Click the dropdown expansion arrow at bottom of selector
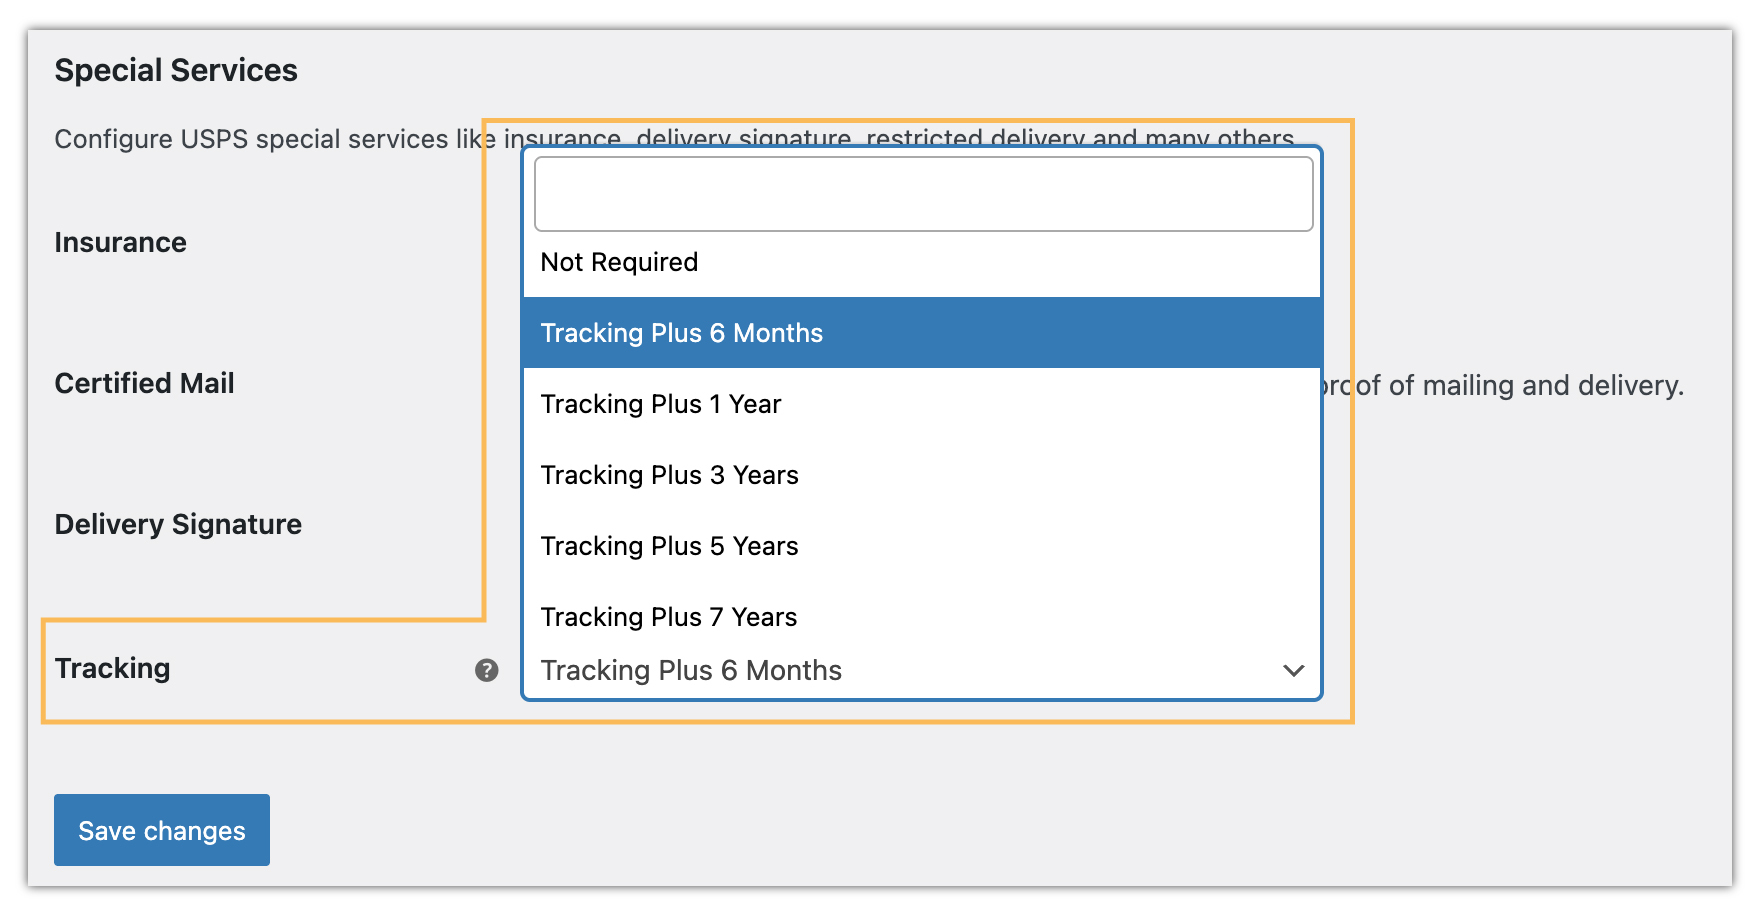This screenshot has width=1758, height=920. pyautogui.click(x=1293, y=671)
